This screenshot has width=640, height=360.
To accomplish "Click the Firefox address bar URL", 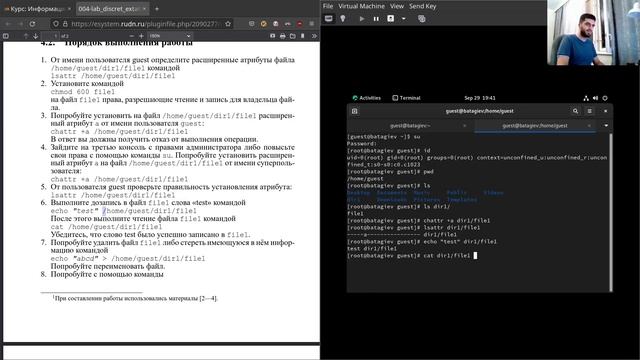I will click(x=145, y=24).
